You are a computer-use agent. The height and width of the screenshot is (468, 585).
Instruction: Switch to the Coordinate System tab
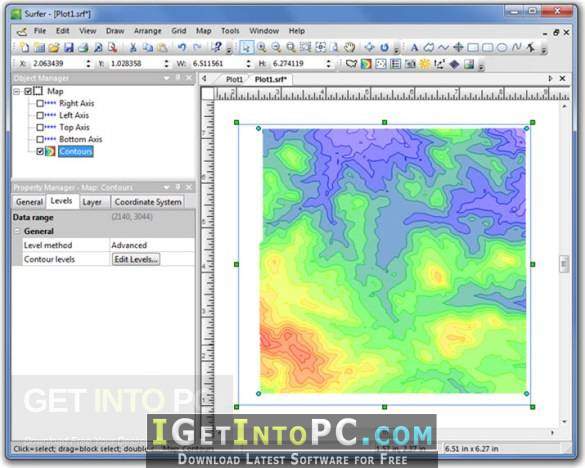click(x=148, y=202)
